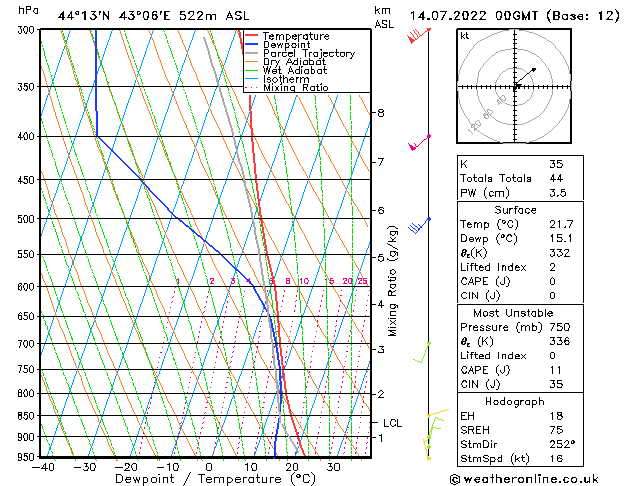The width and height of the screenshot is (629, 486).
Task: Click the Hodograph section header in table
Action: 516,401
